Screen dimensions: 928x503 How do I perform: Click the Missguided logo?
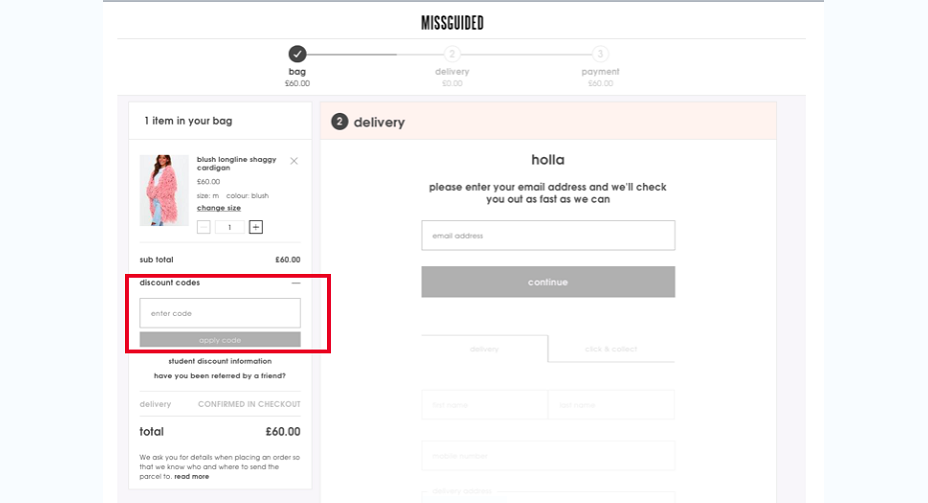pyautogui.click(x=452, y=23)
